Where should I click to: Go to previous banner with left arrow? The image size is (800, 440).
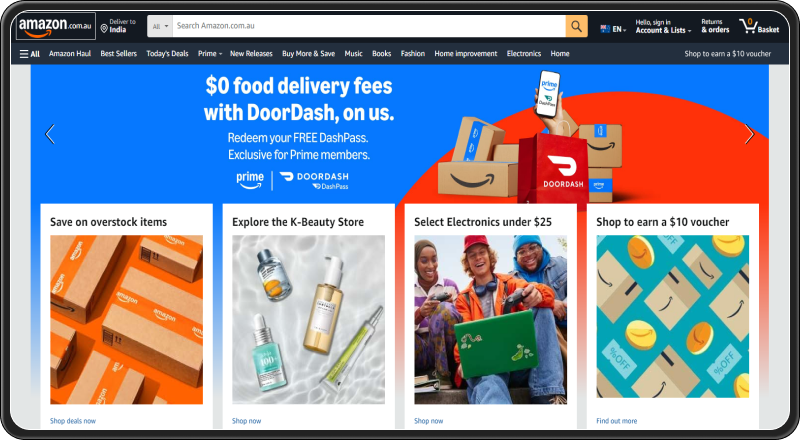pos(50,134)
